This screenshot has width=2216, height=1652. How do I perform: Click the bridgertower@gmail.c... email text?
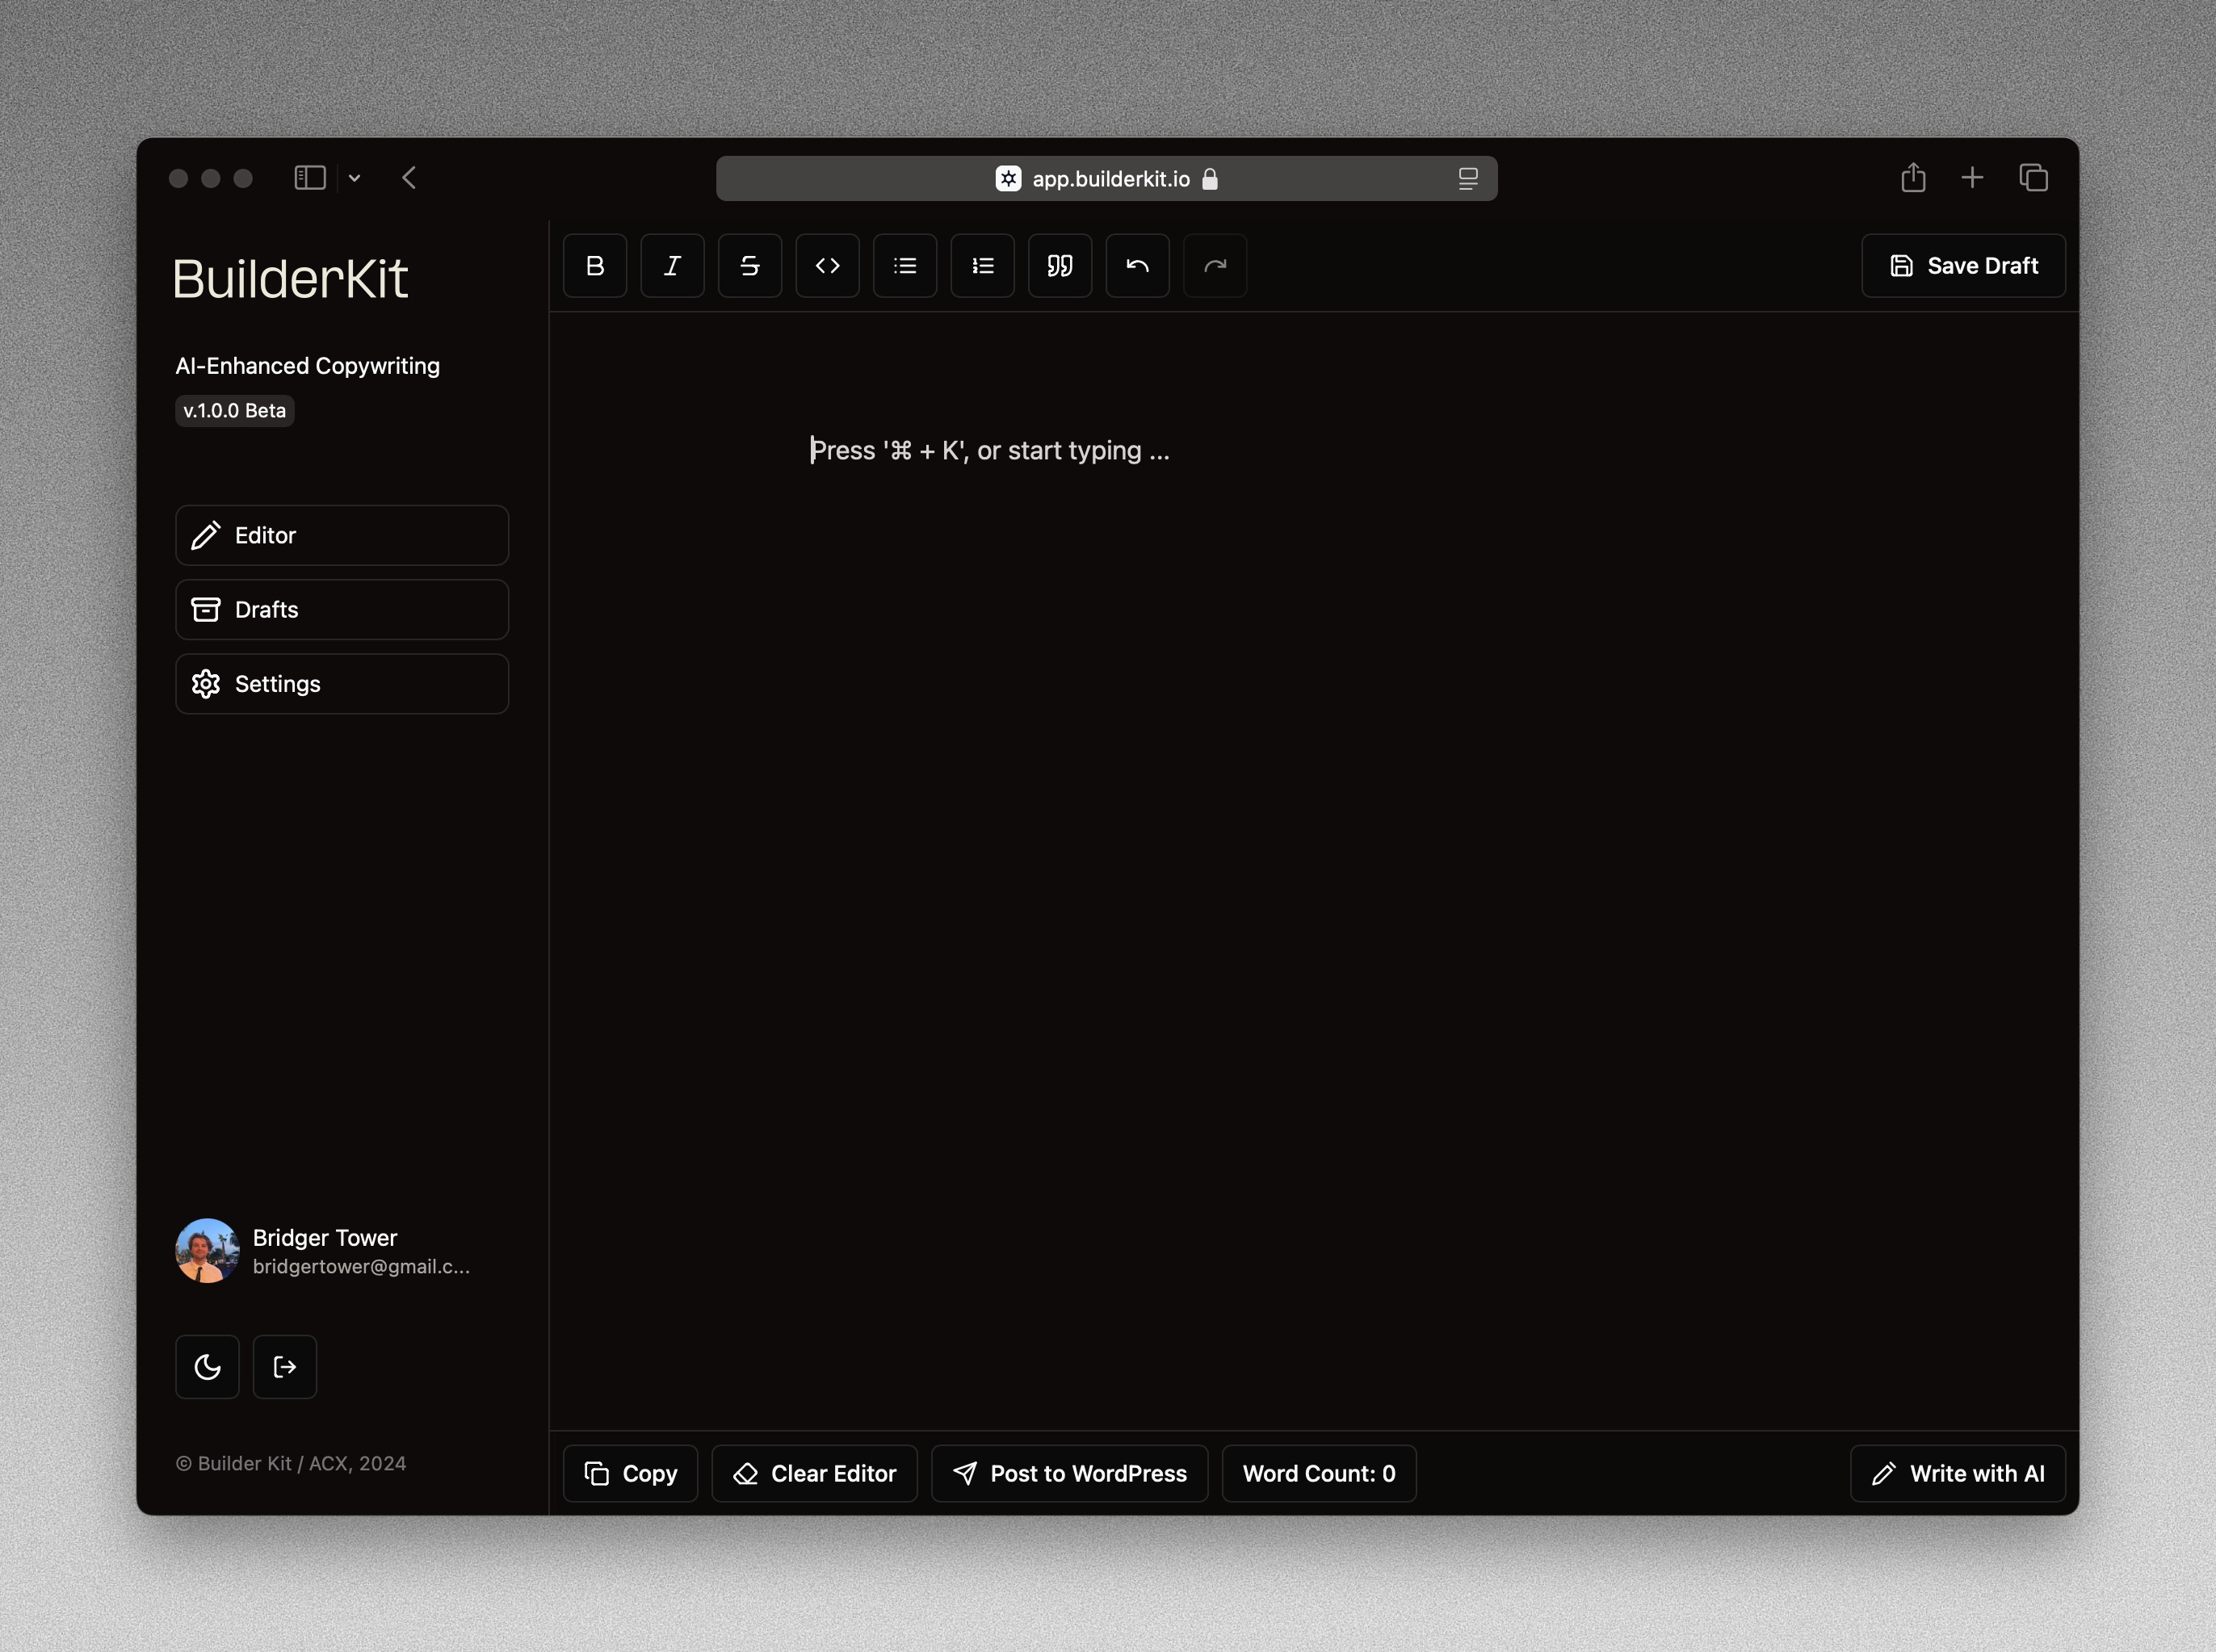tap(361, 1267)
